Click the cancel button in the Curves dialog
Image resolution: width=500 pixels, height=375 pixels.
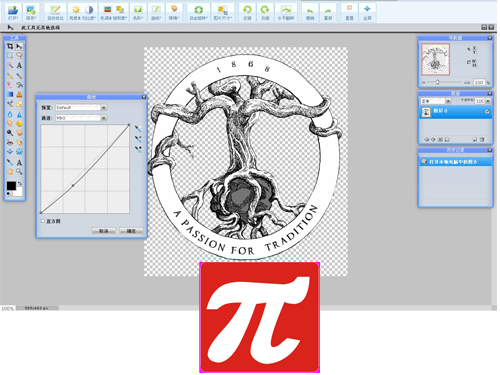pos(104,231)
